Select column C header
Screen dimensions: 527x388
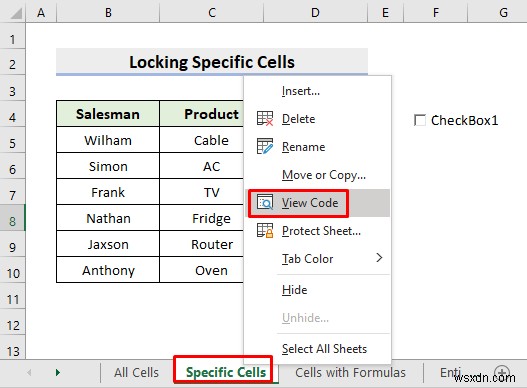pyautogui.click(x=212, y=13)
